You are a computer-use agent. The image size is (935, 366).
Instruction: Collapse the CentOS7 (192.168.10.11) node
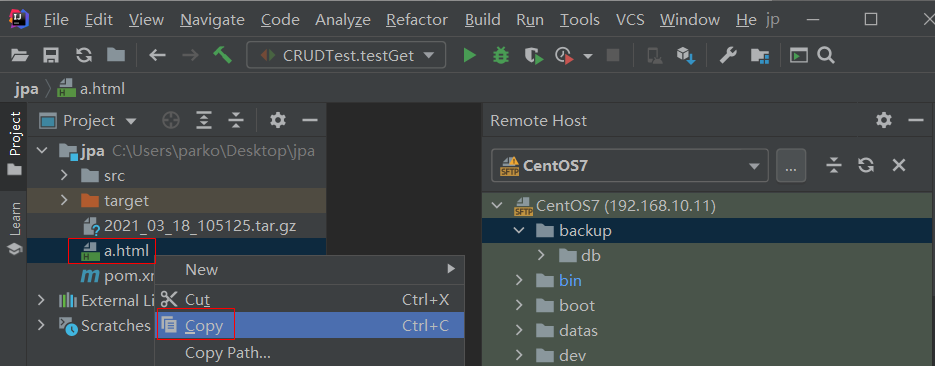point(496,206)
